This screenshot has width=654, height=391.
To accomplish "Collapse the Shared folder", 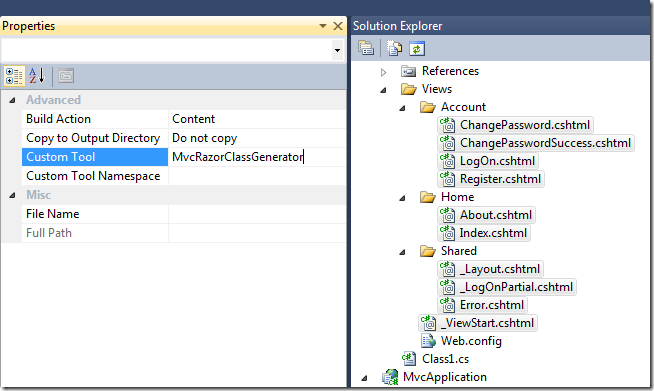I will tap(402, 252).
